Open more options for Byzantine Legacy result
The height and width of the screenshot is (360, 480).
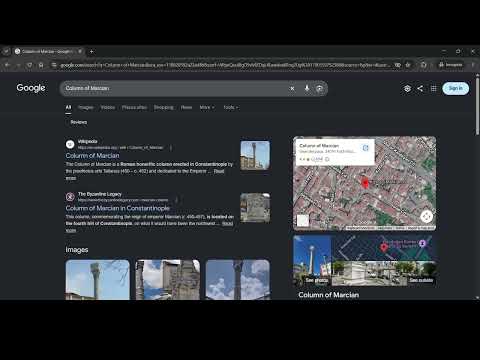coord(176,200)
